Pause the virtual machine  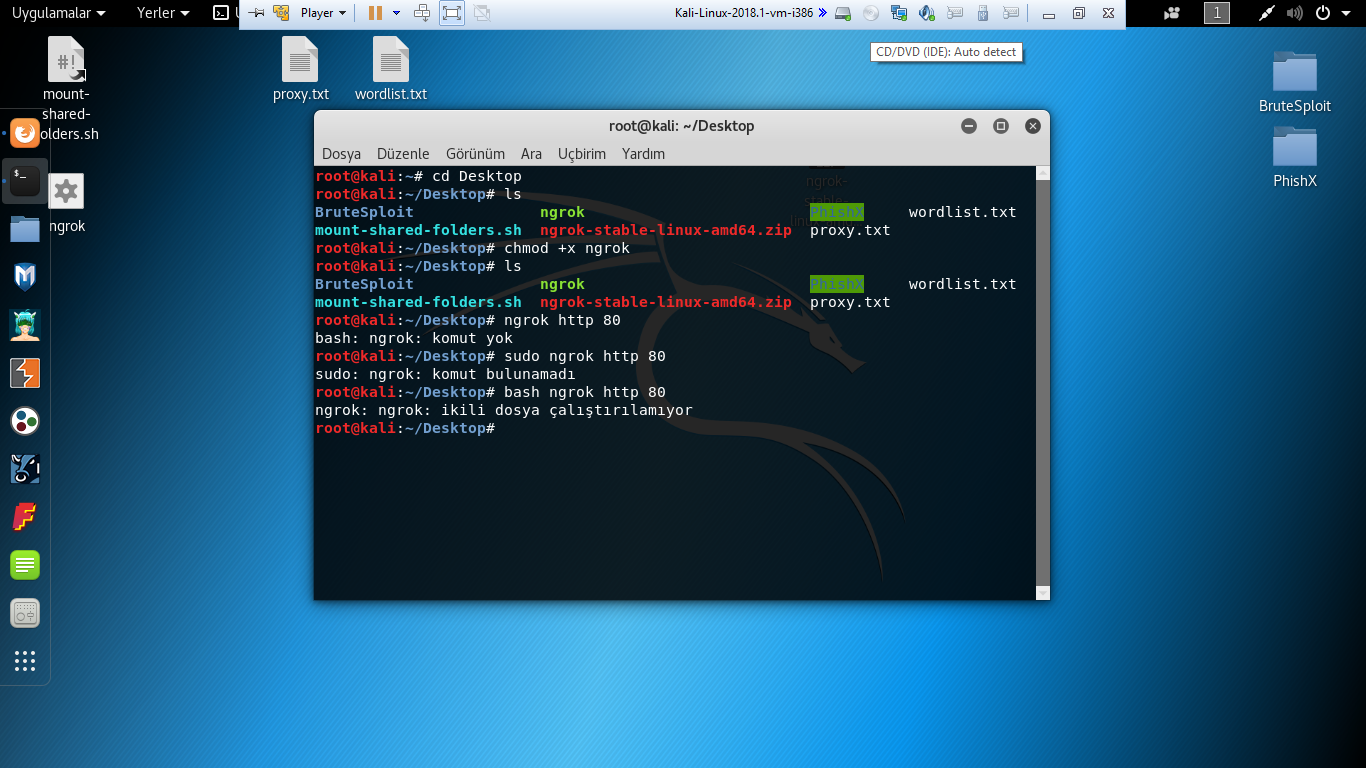tap(375, 13)
